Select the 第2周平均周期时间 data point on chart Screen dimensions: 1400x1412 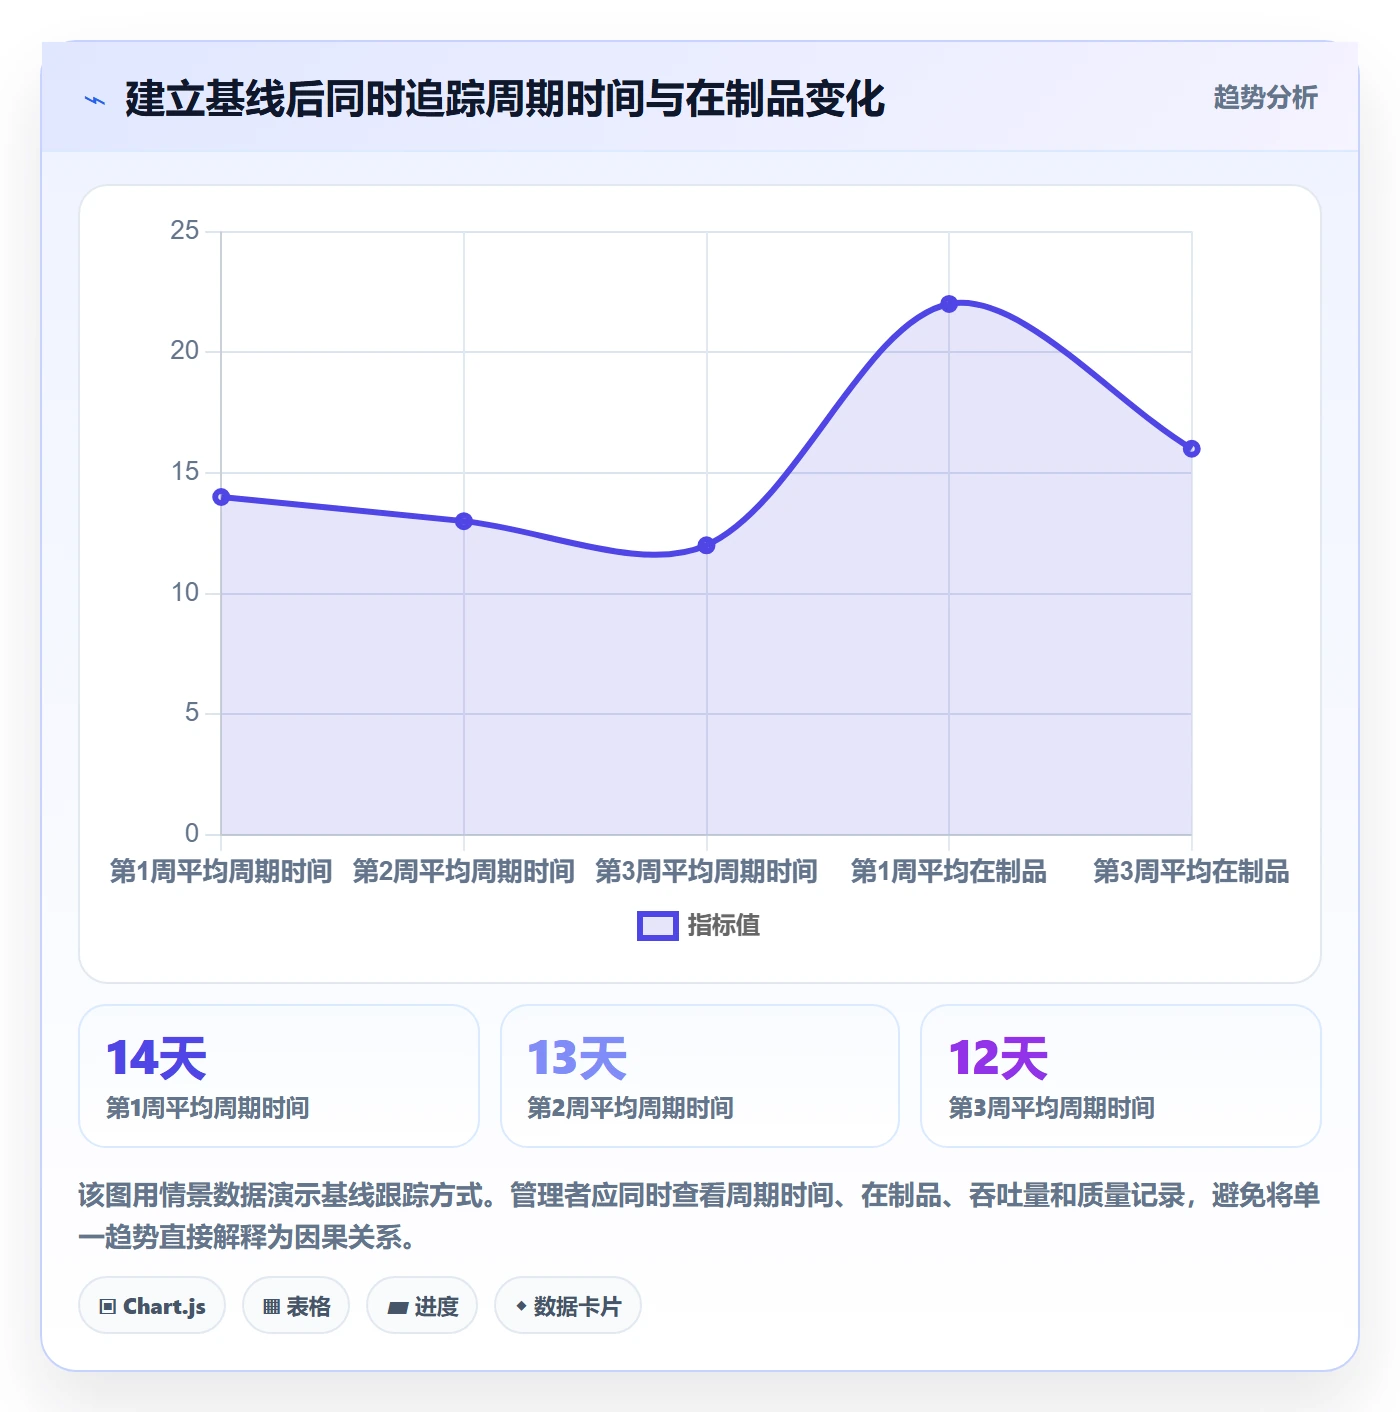pos(464,521)
